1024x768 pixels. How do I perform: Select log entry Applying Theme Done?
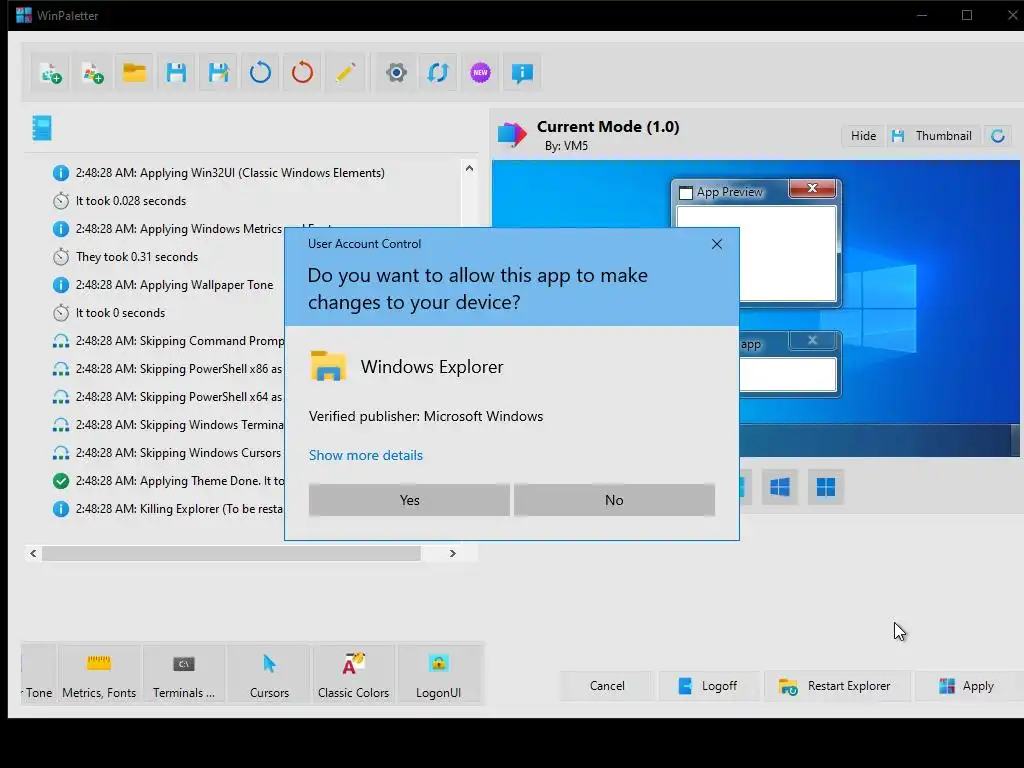(168, 481)
